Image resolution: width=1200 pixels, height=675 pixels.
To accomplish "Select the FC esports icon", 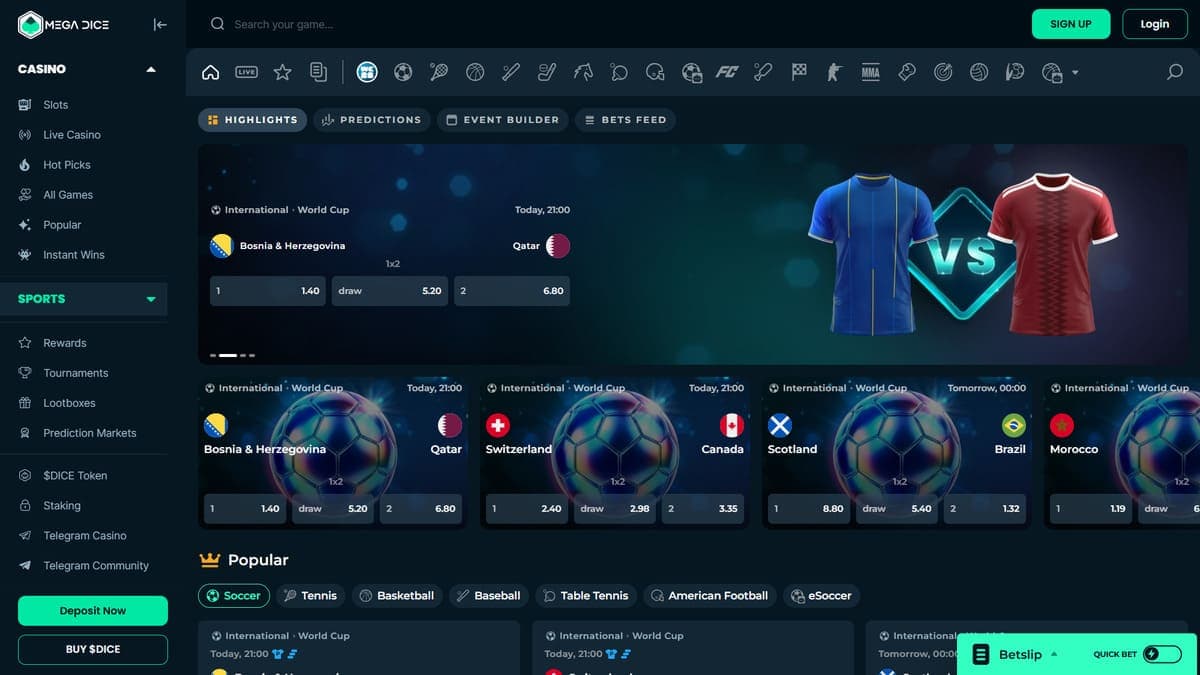I will click(x=727, y=72).
